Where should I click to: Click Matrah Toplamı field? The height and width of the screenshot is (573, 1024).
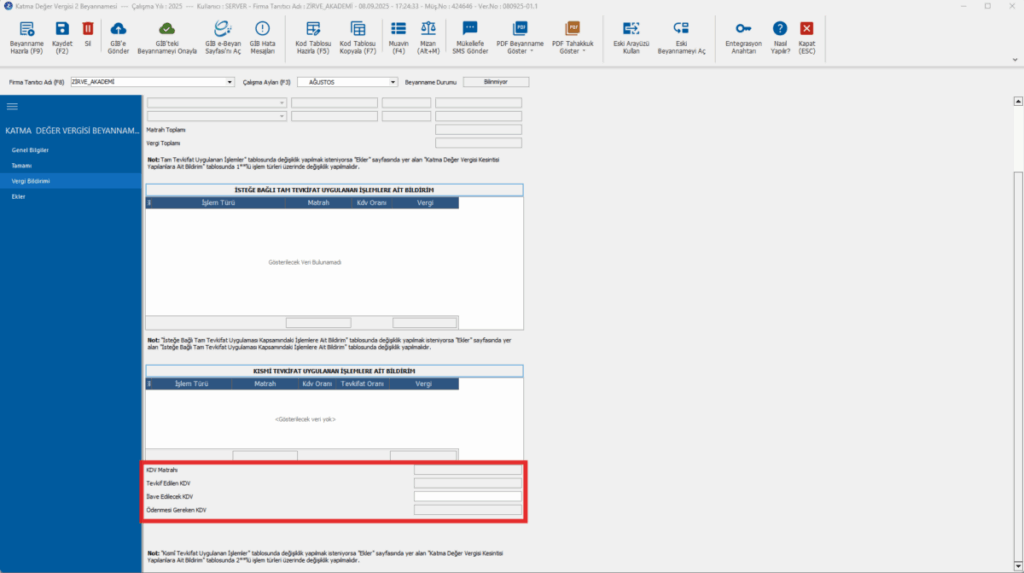478,130
